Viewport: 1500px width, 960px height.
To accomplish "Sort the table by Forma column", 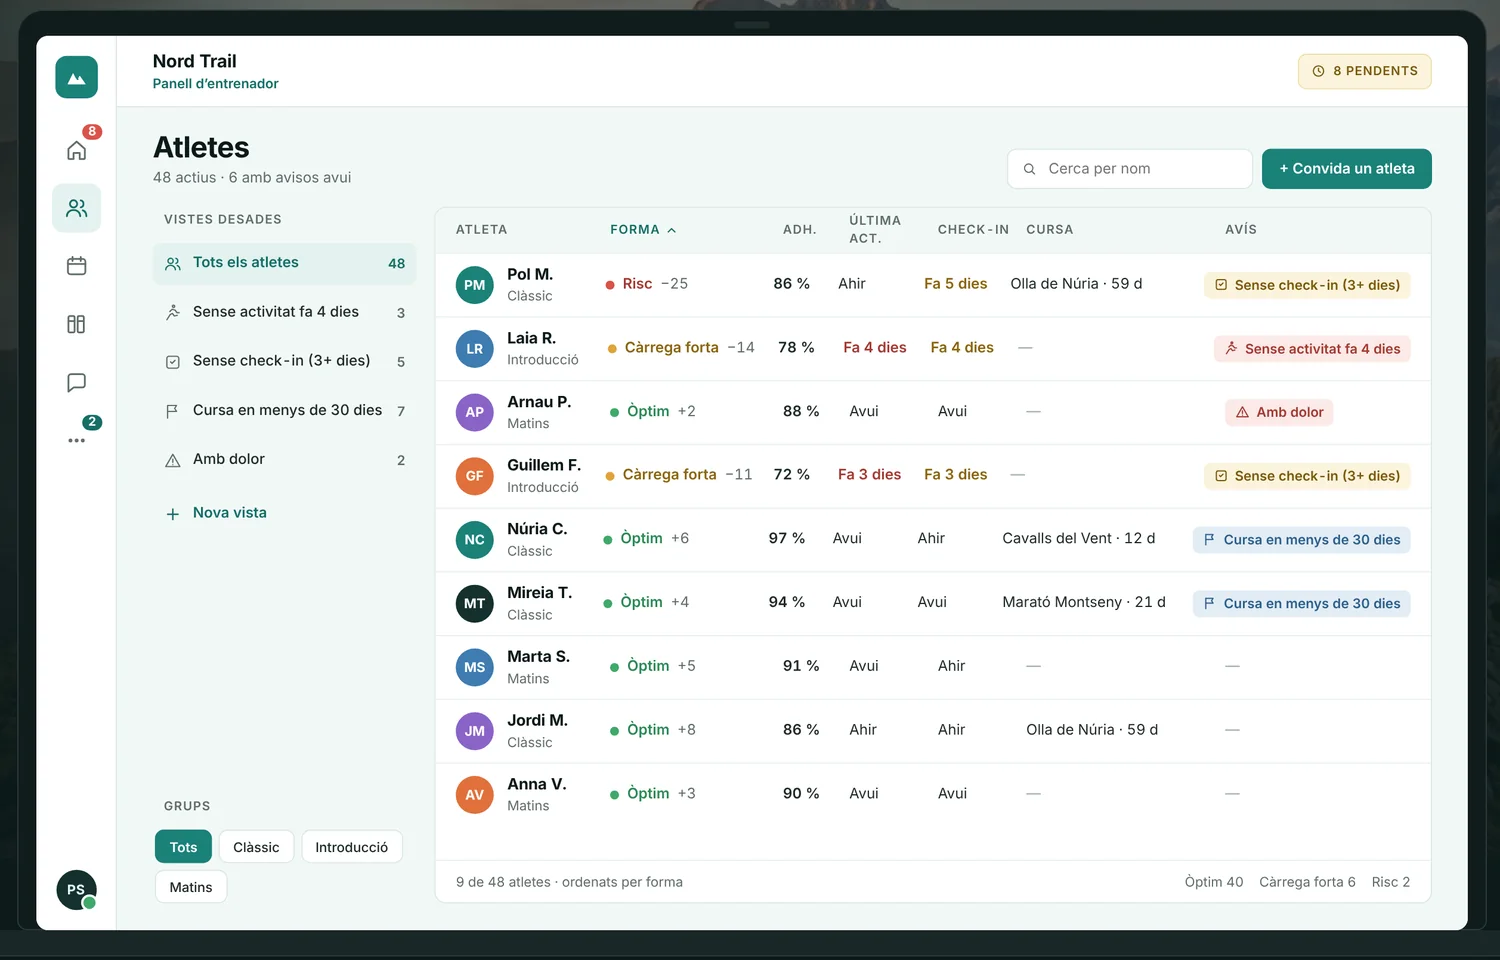I will click(643, 230).
